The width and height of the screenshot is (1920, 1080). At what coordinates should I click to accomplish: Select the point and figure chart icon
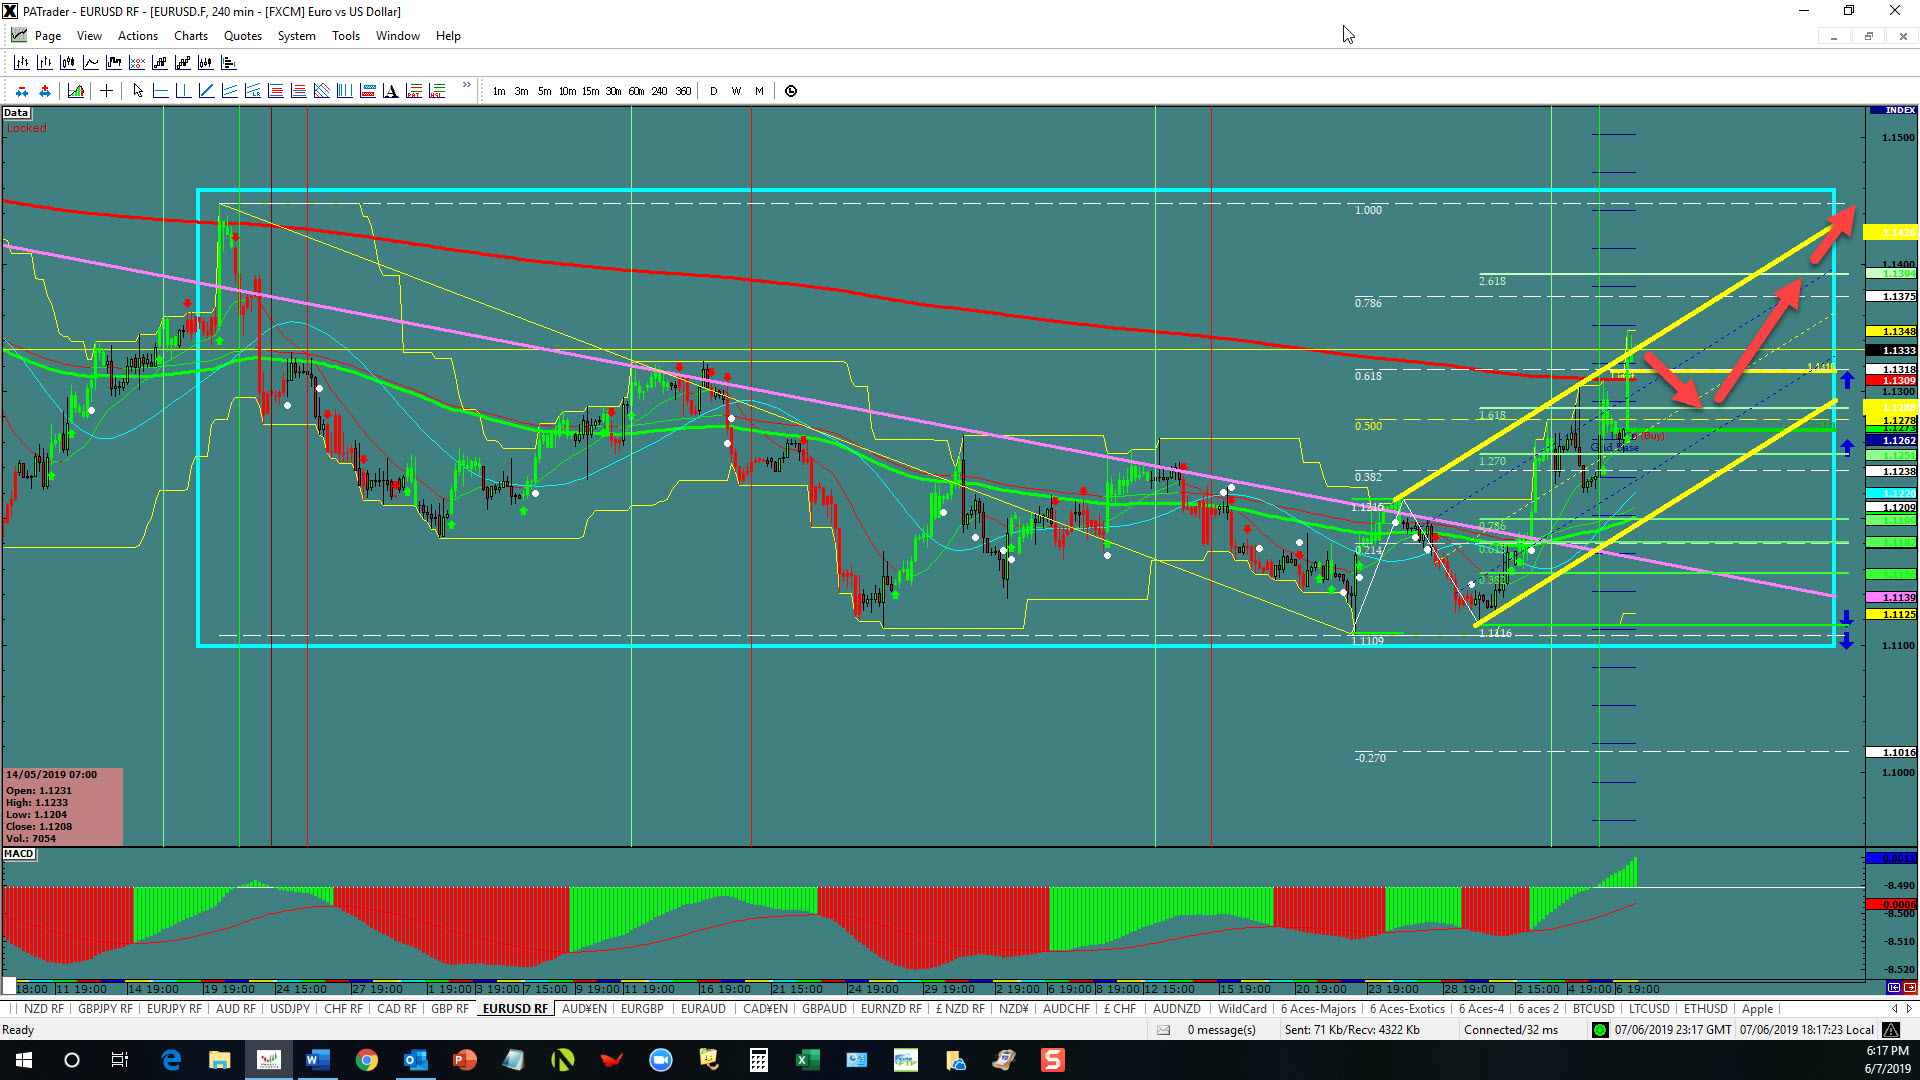(136, 62)
